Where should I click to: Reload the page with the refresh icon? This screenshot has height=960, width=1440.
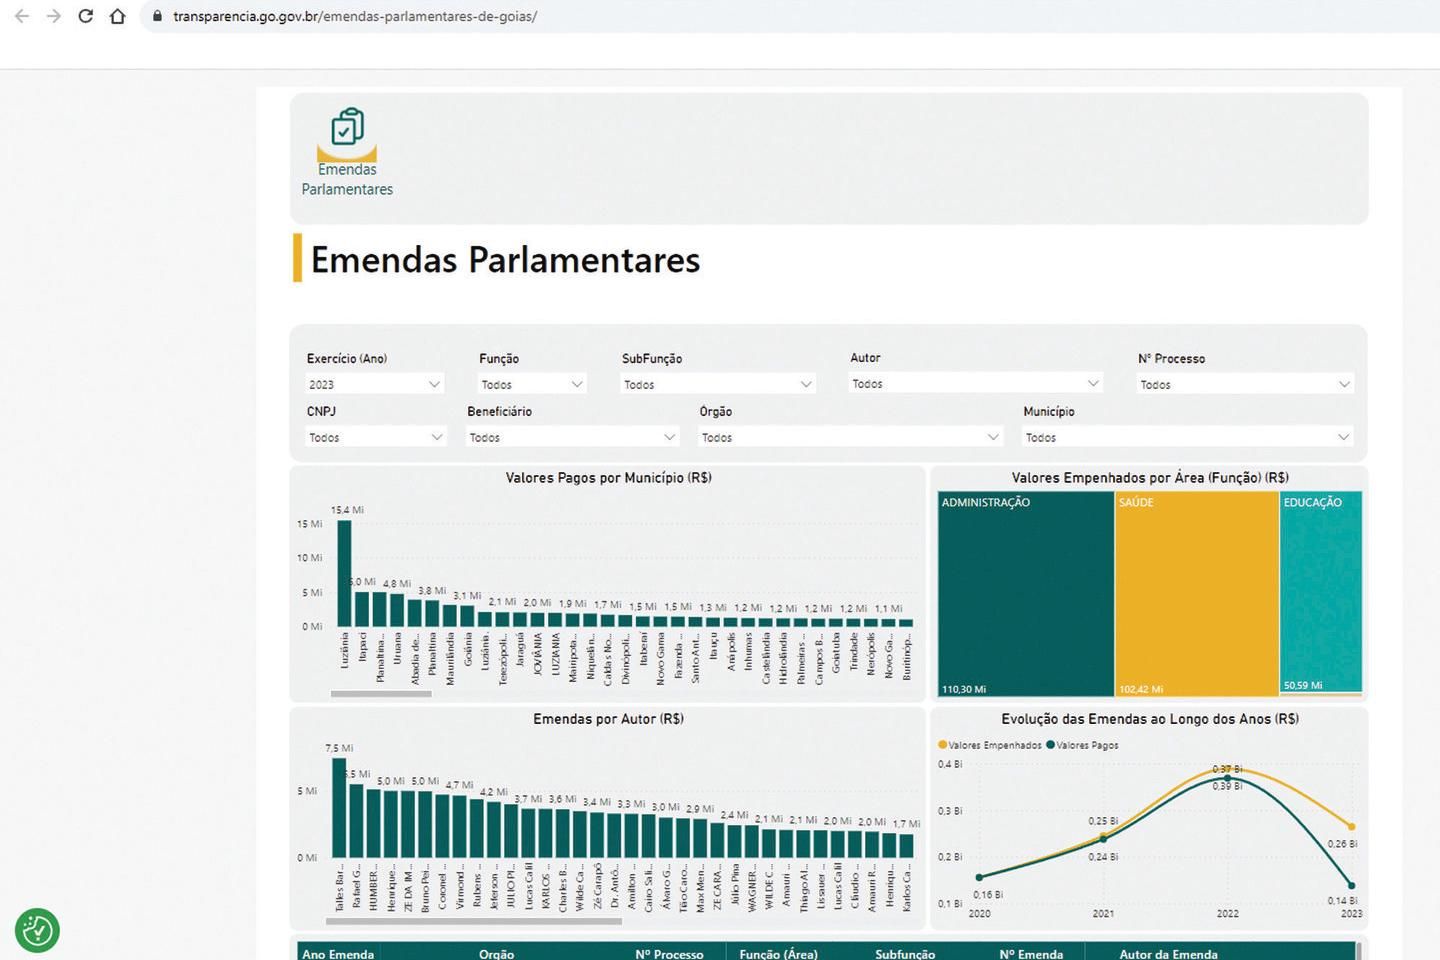[86, 16]
